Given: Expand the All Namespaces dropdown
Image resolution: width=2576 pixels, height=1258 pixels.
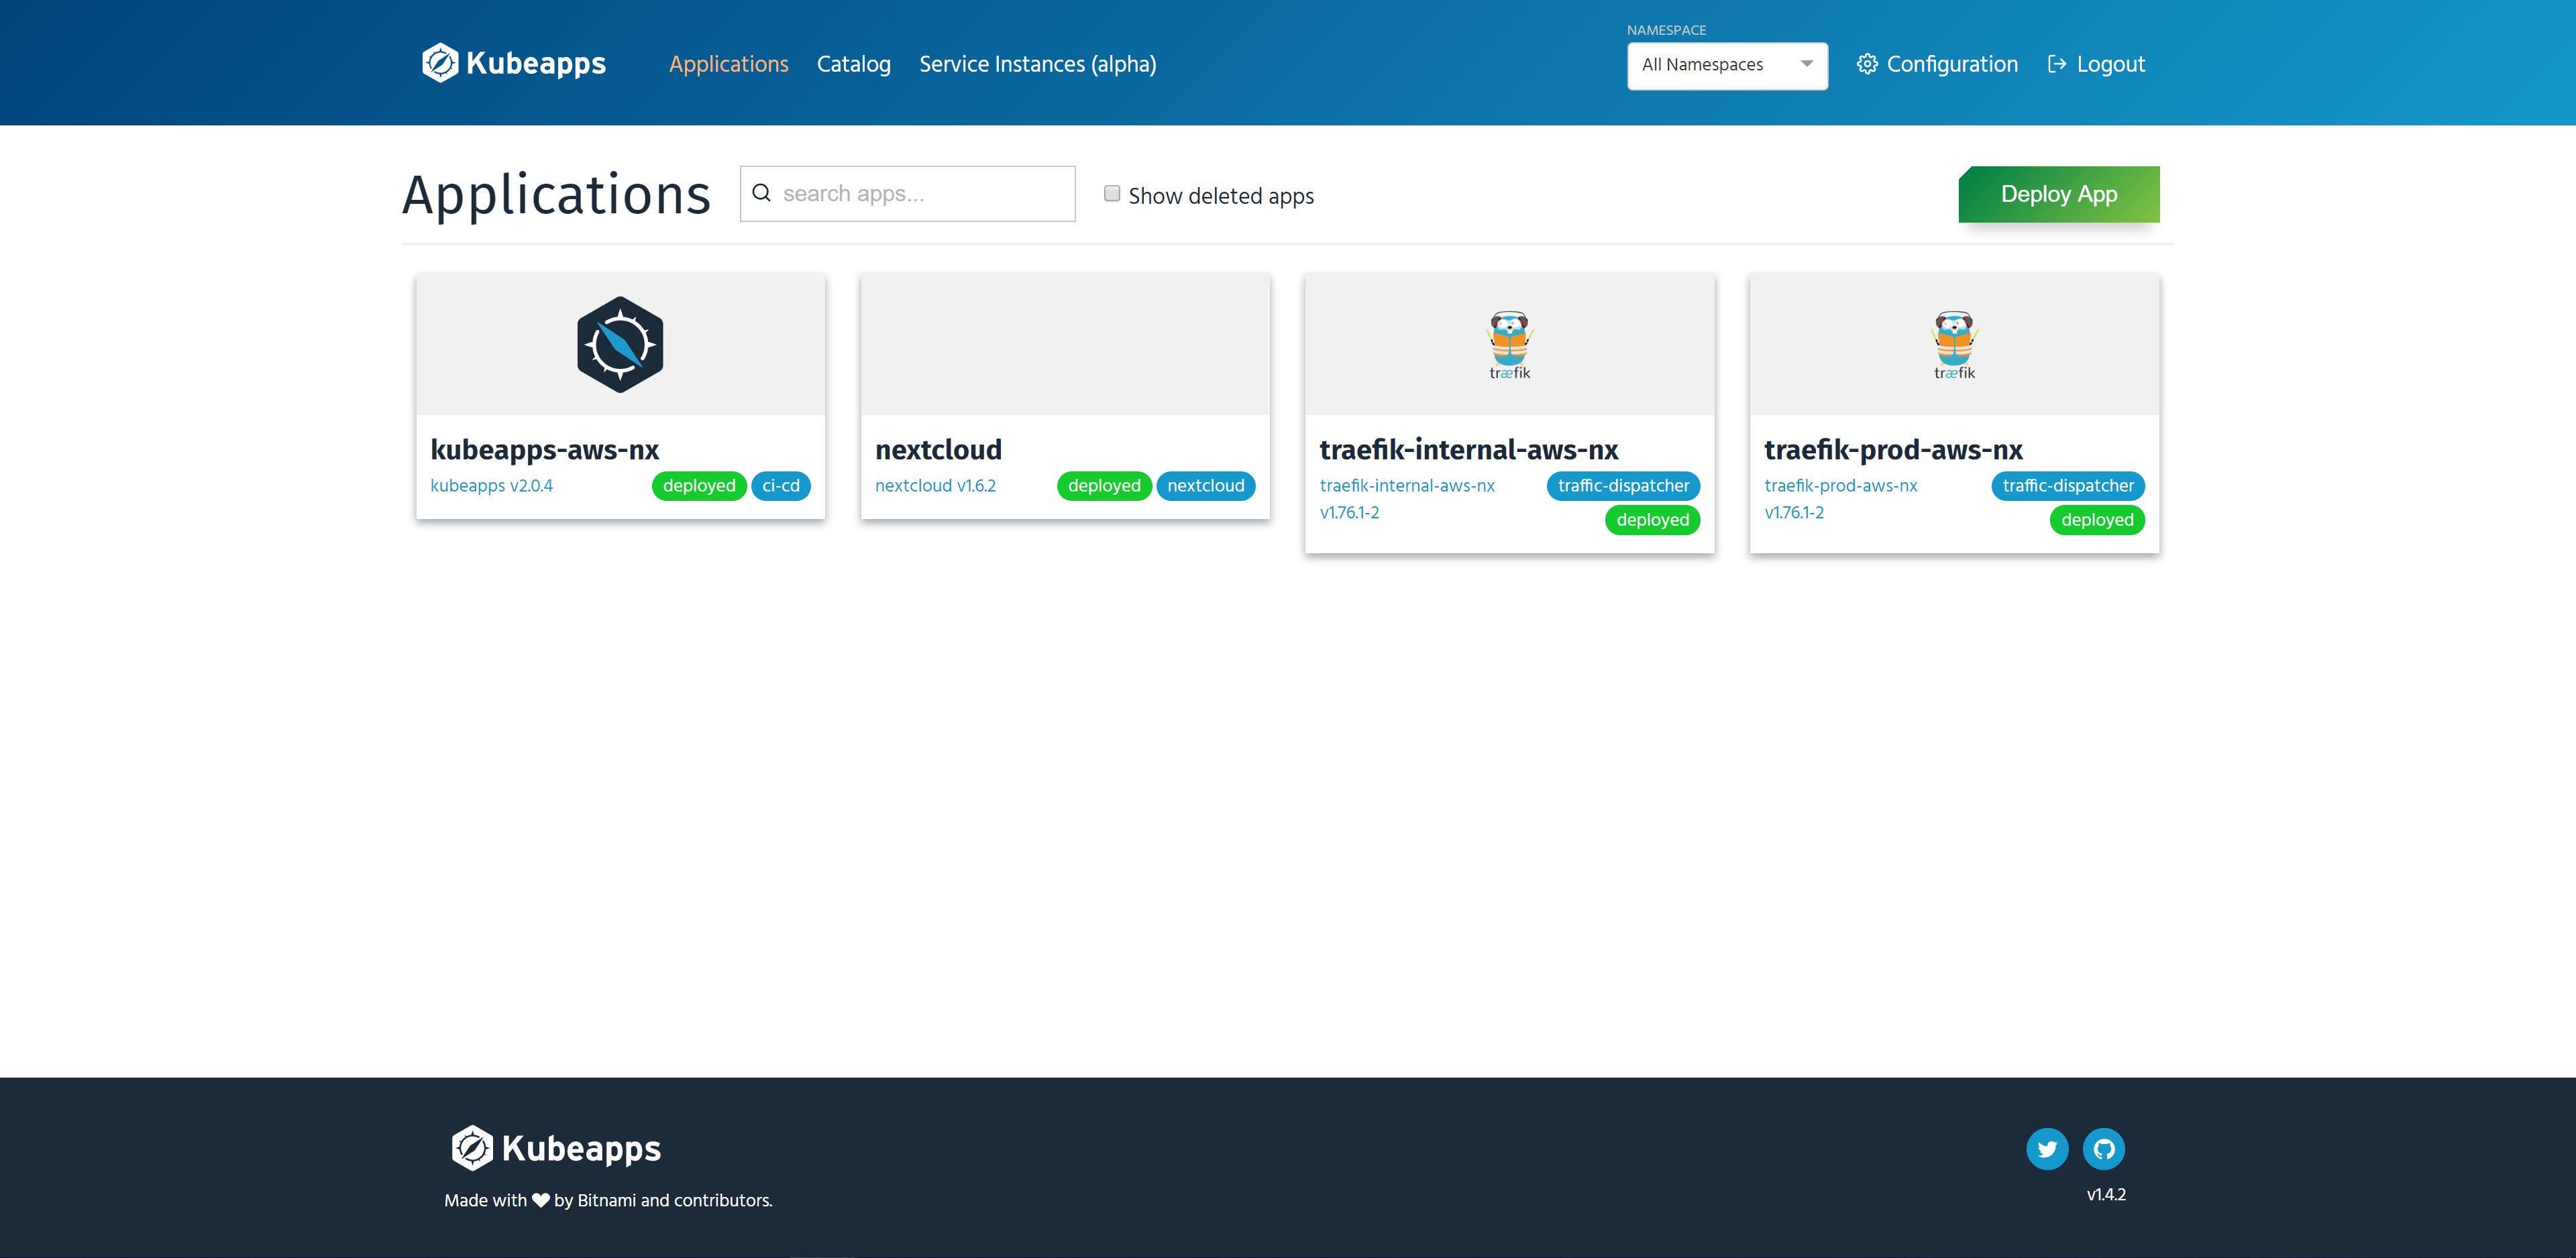Looking at the screenshot, I should 1727,65.
